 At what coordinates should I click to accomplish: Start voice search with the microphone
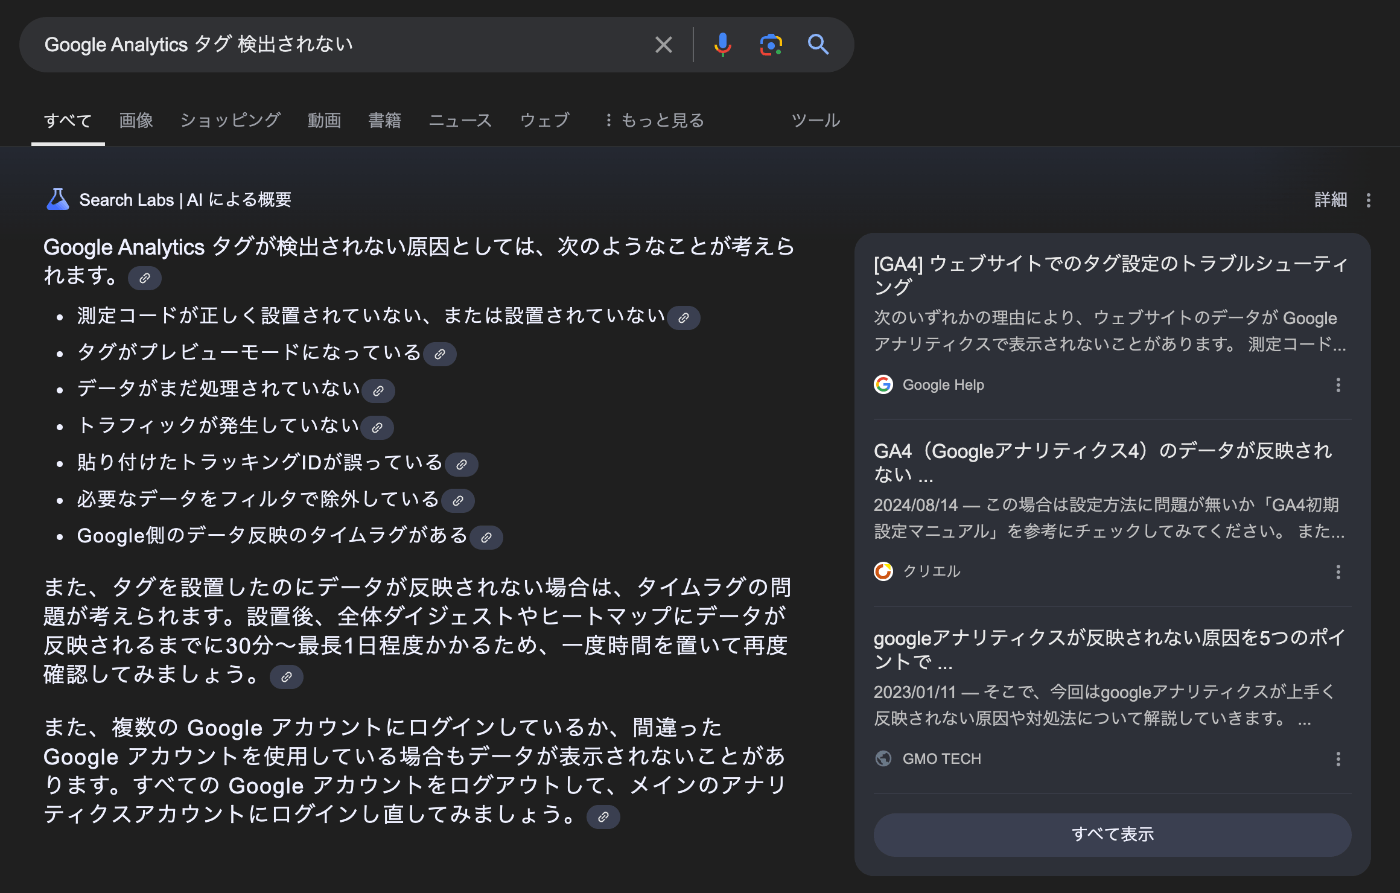pyautogui.click(x=723, y=44)
